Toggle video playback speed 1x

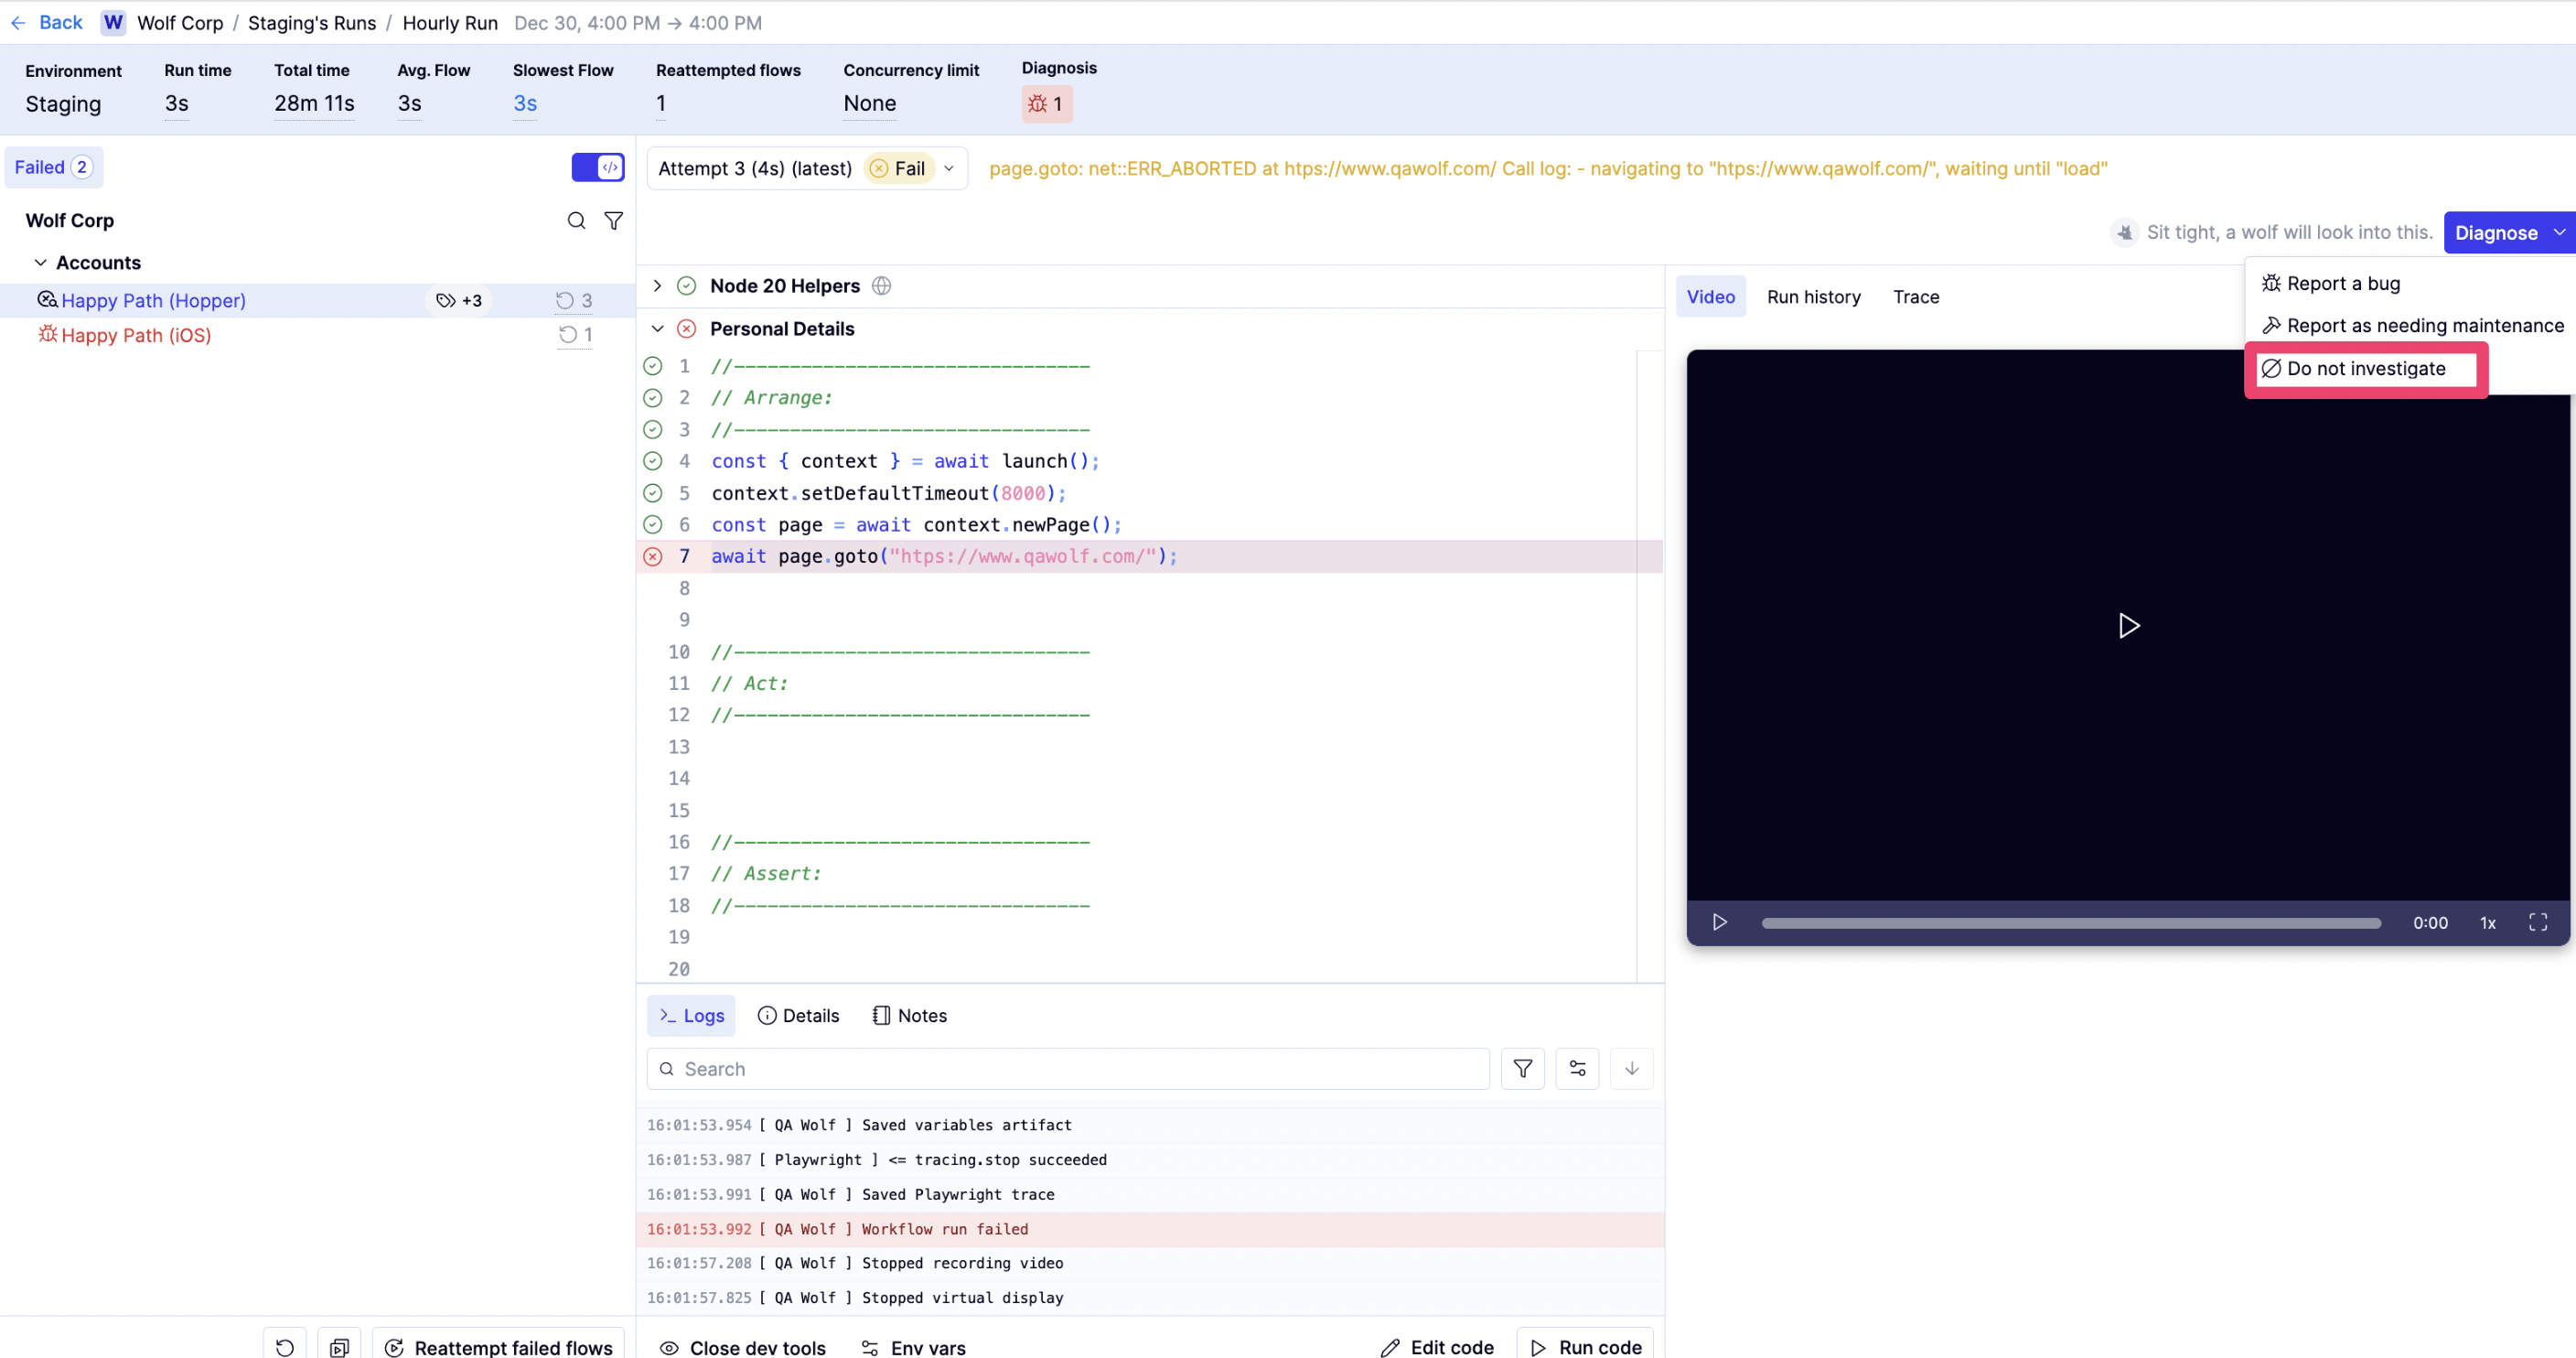click(x=2487, y=923)
